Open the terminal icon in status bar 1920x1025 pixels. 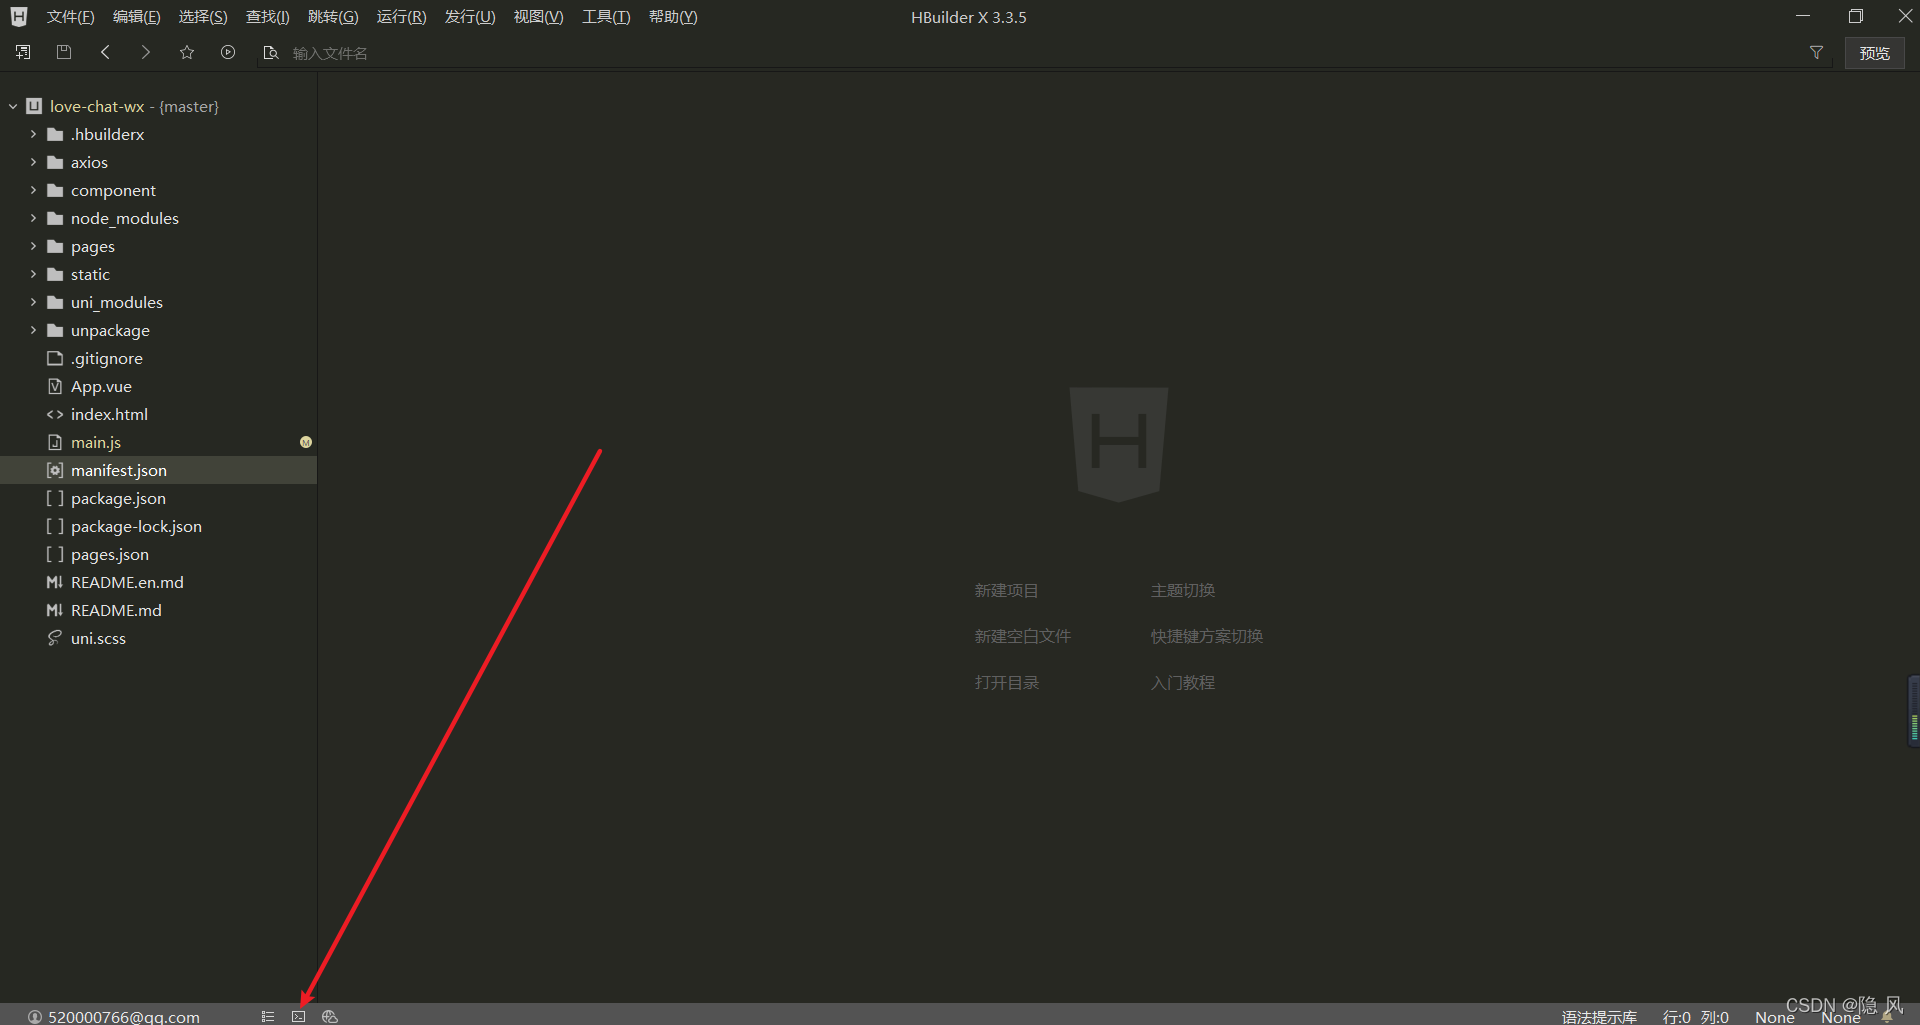[298, 1016]
